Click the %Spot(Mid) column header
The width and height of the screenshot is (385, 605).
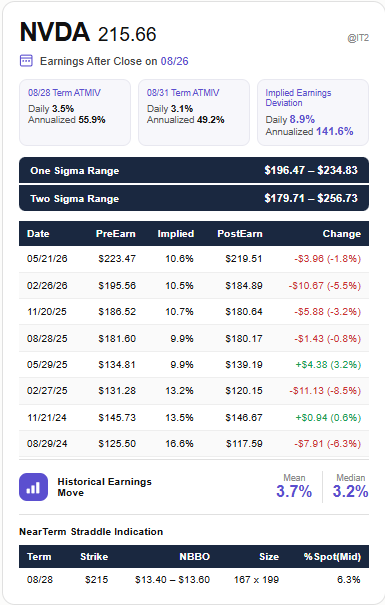pyautogui.click(x=332, y=557)
